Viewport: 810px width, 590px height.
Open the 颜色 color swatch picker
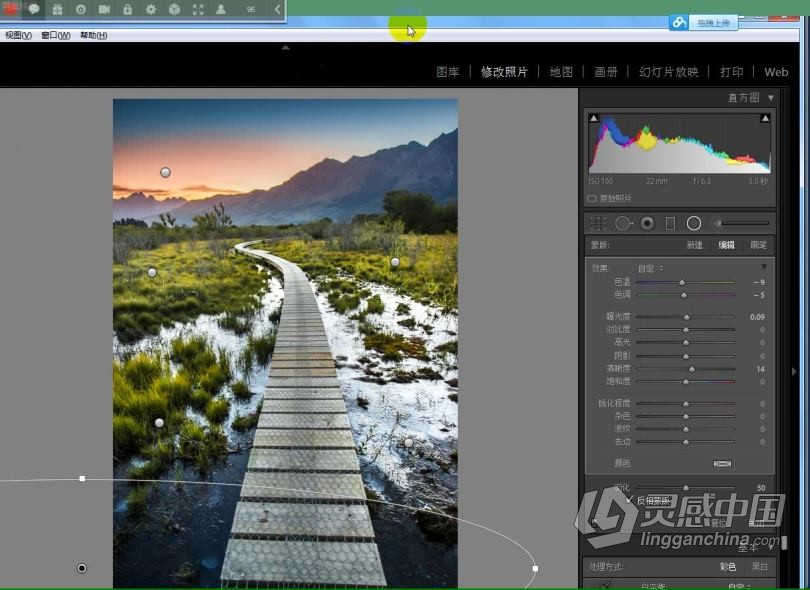pos(722,463)
